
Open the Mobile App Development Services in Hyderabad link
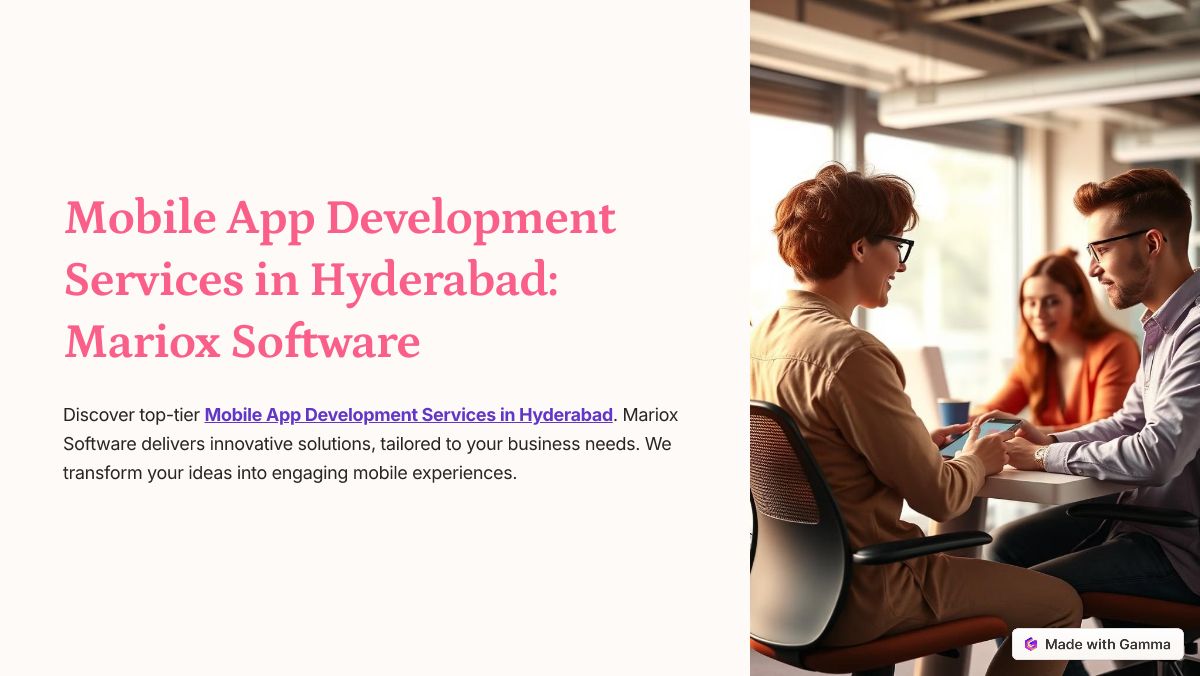(408, 415)
